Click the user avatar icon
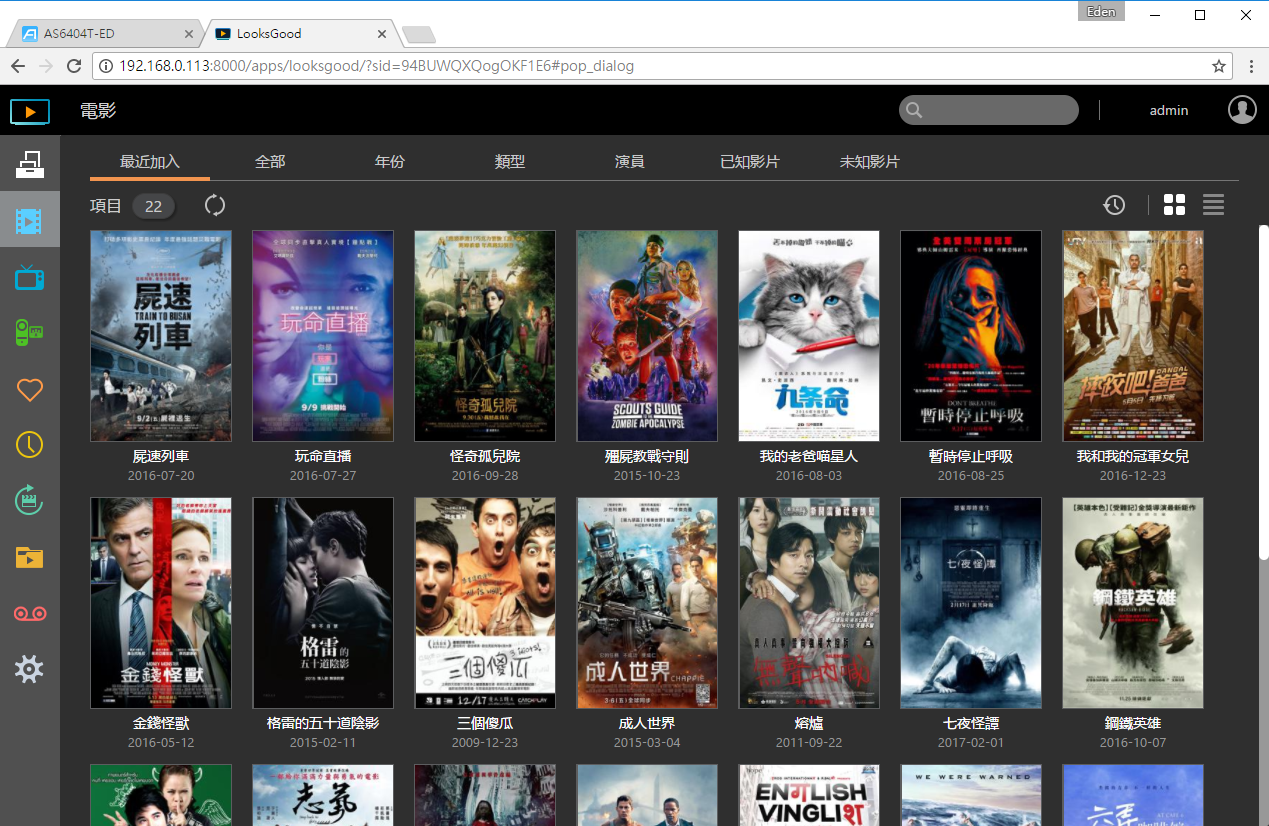Screen dimensions: 1269x826 tap(1242, 110)
